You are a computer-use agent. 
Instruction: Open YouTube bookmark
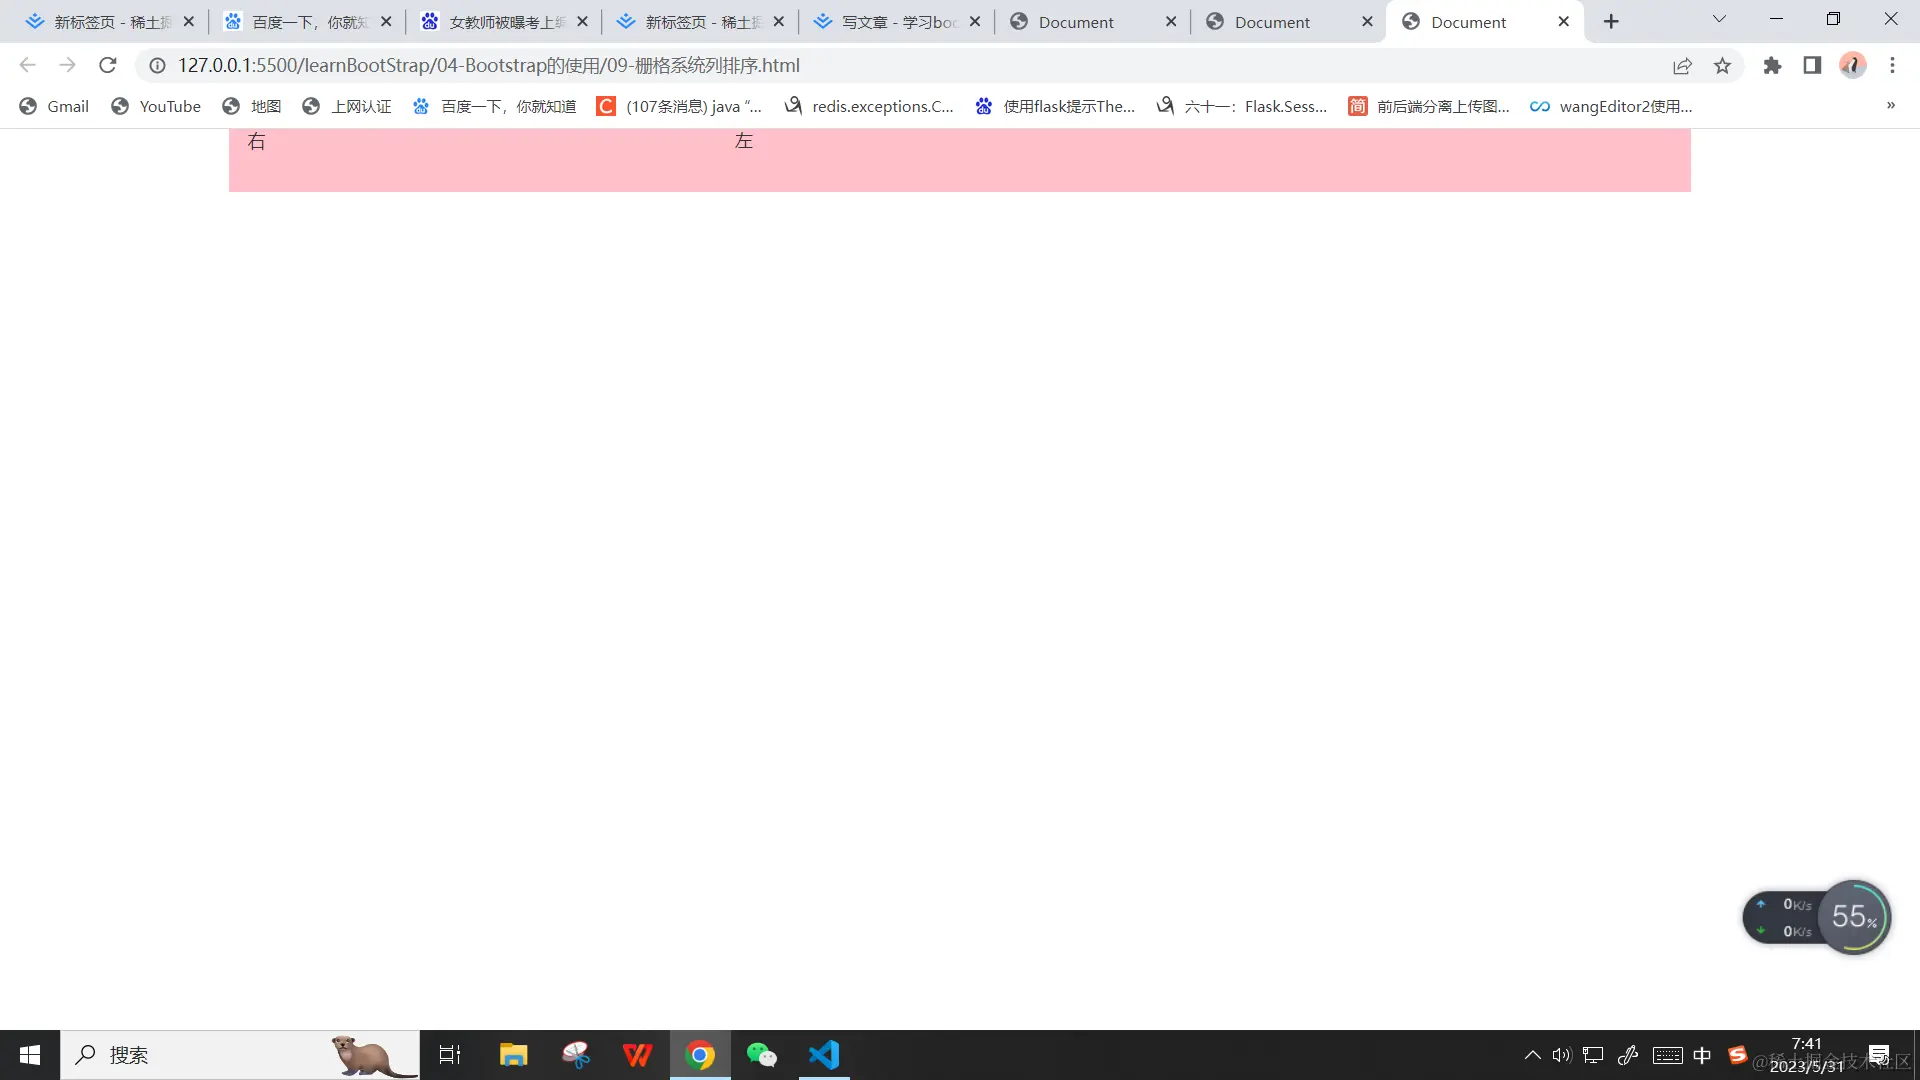(156, 106)
